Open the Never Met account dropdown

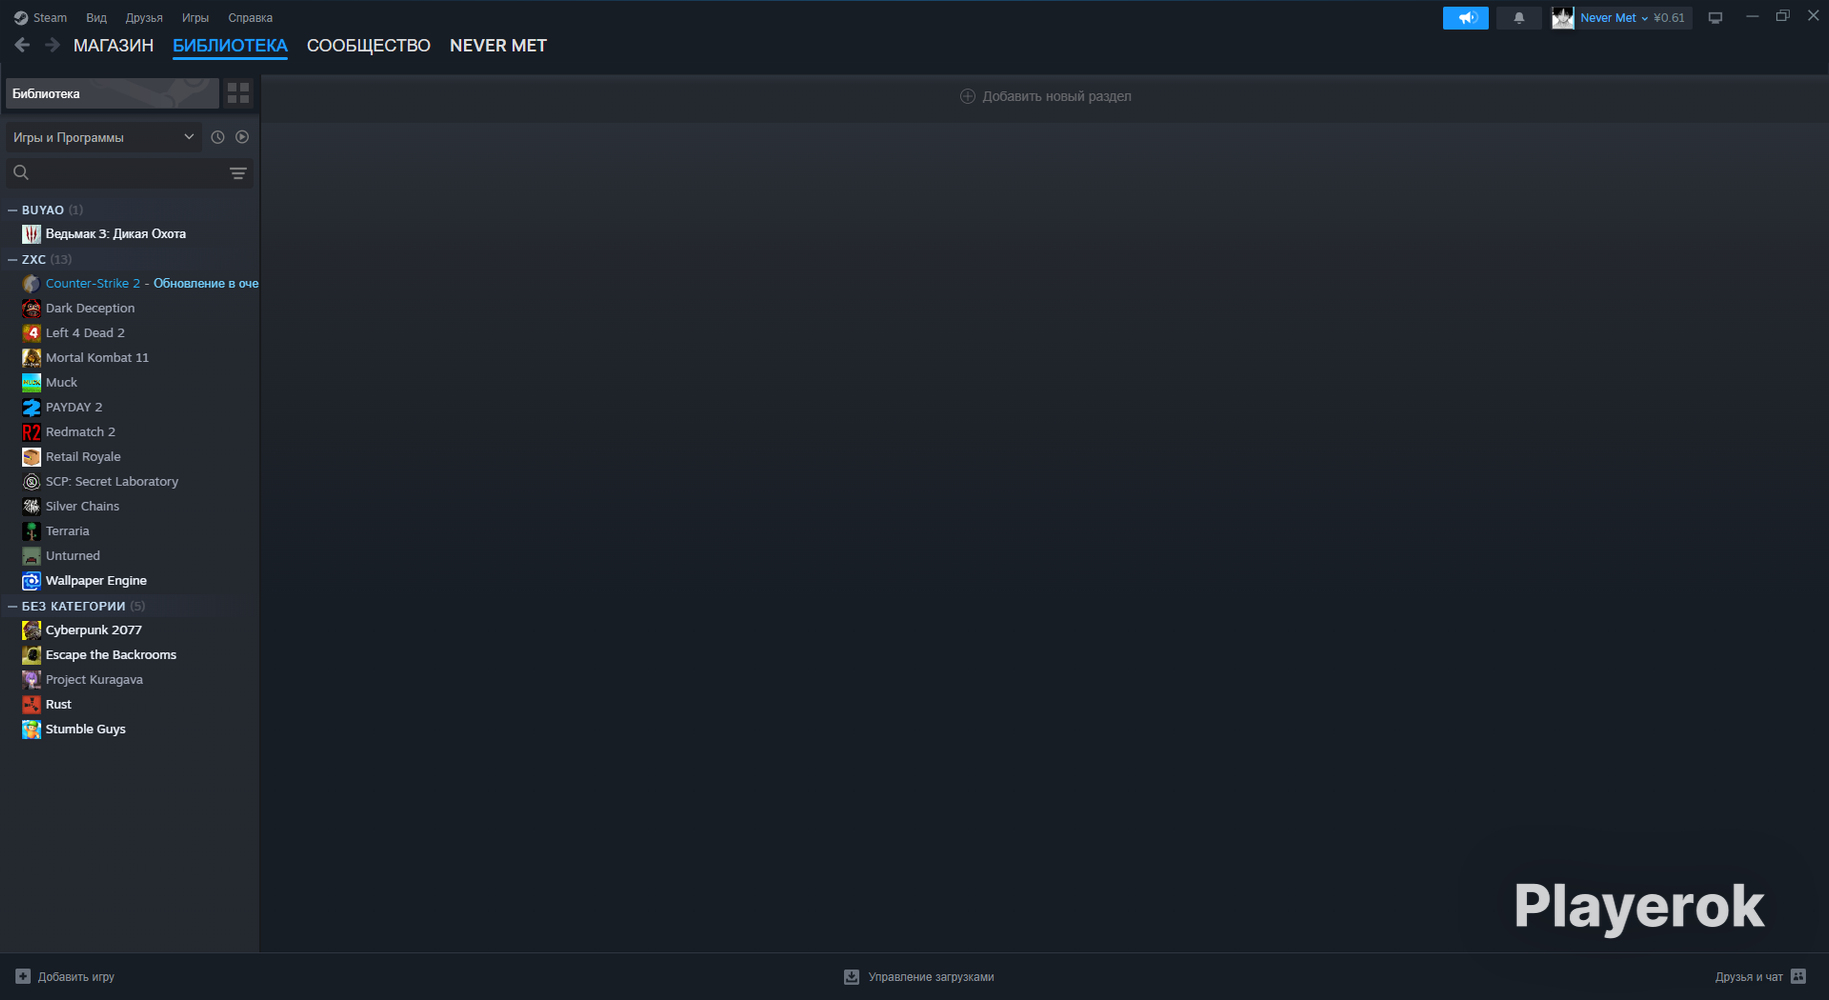click(x=1632, y=18)
